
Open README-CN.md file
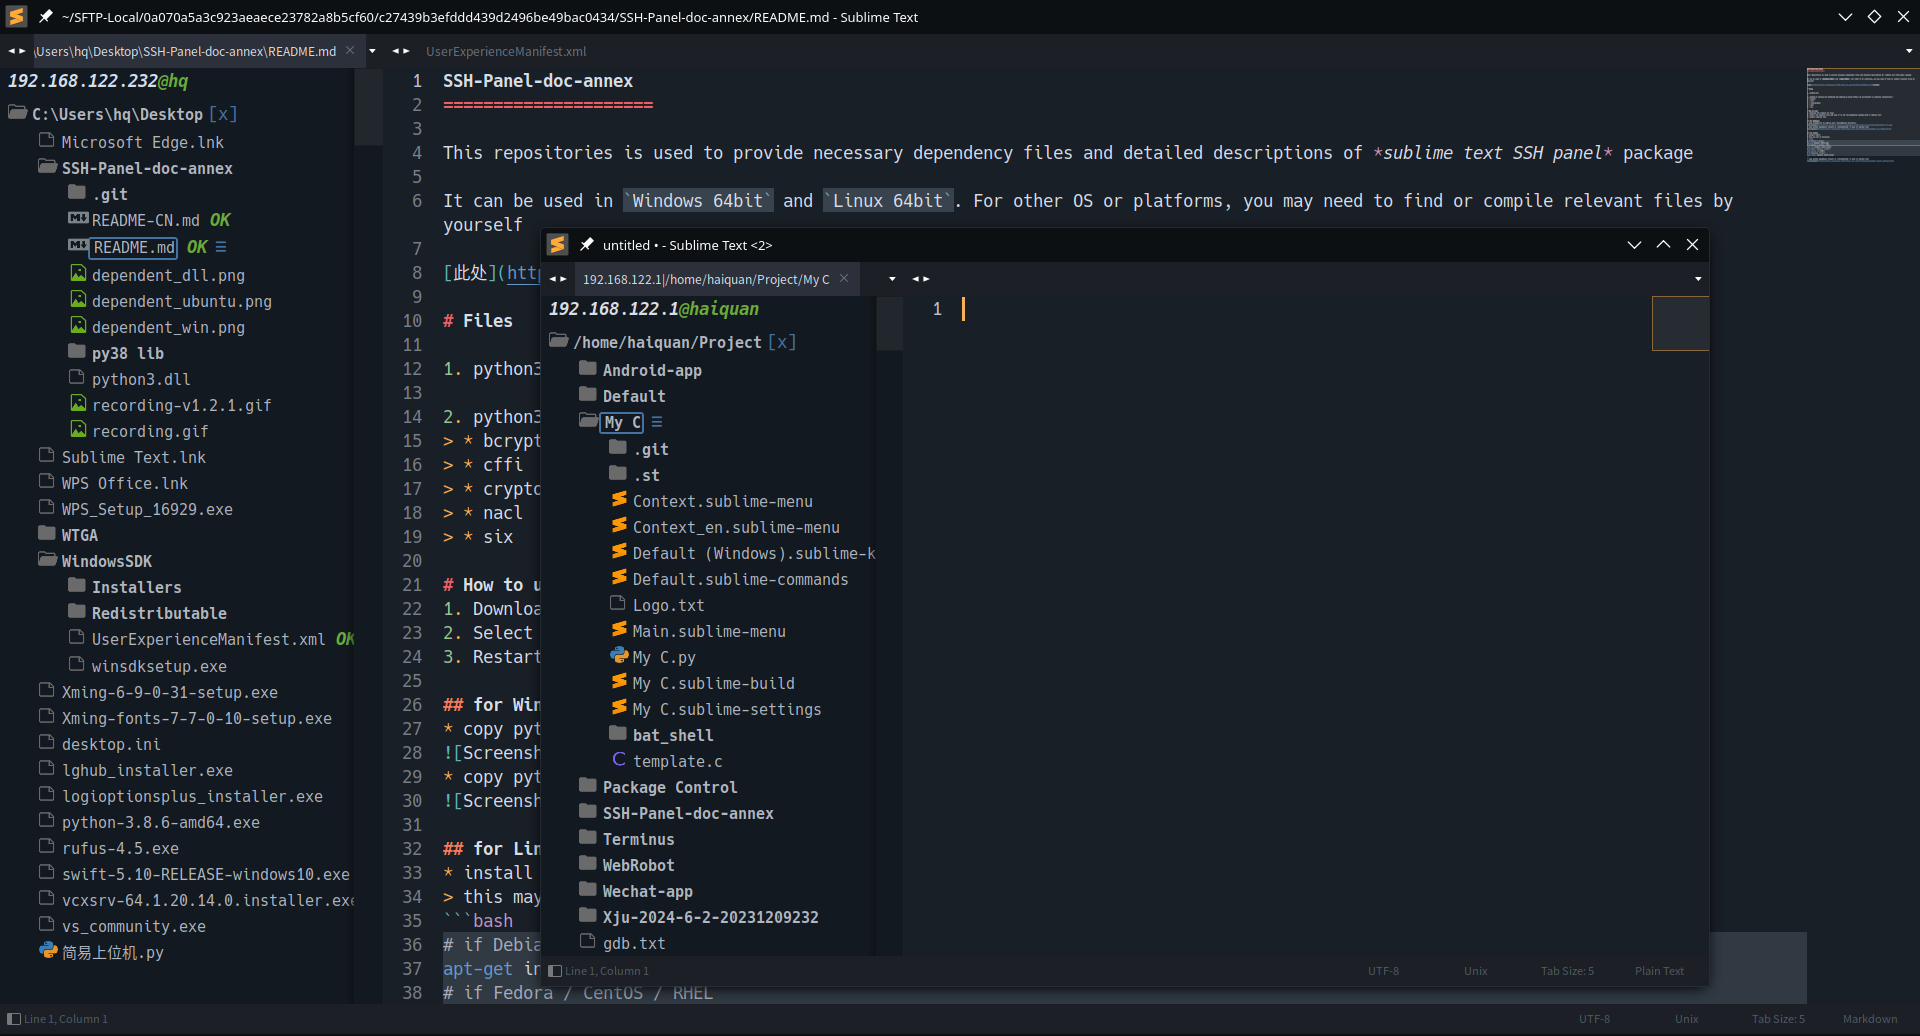[146, 220]
